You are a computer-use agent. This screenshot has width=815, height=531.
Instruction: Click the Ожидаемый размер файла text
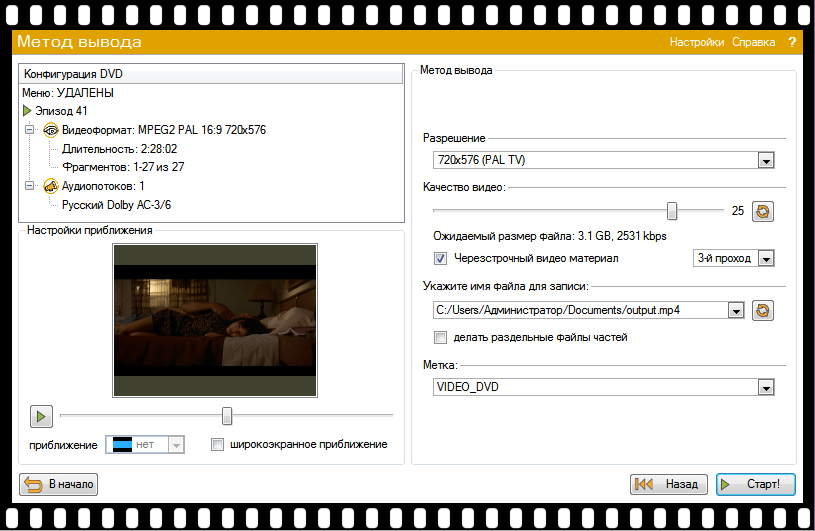pyautogui.click(x=550, y=236)
